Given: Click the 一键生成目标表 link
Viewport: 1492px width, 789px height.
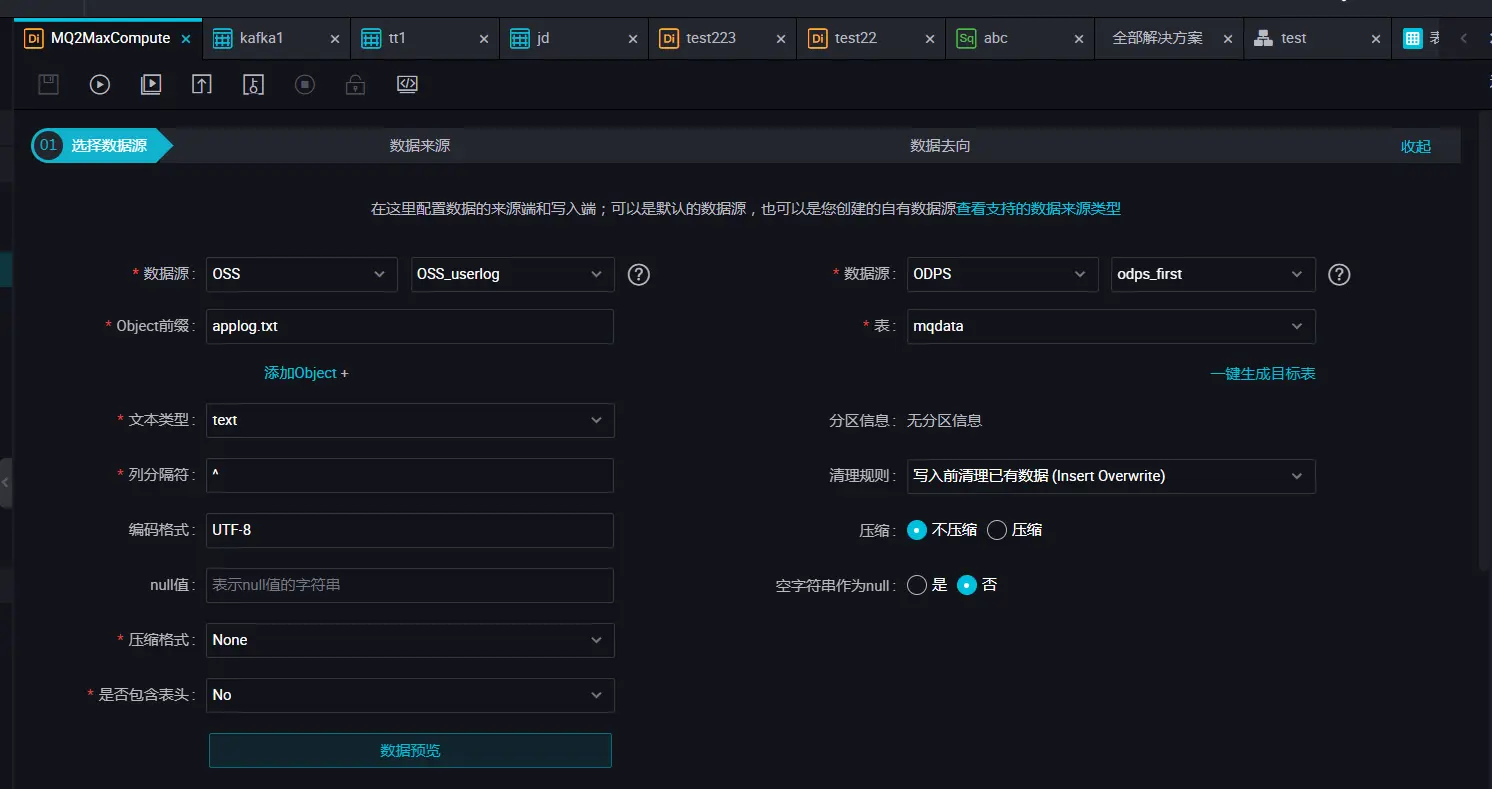Looking at the screenshot, I should tap(1263, 372).
